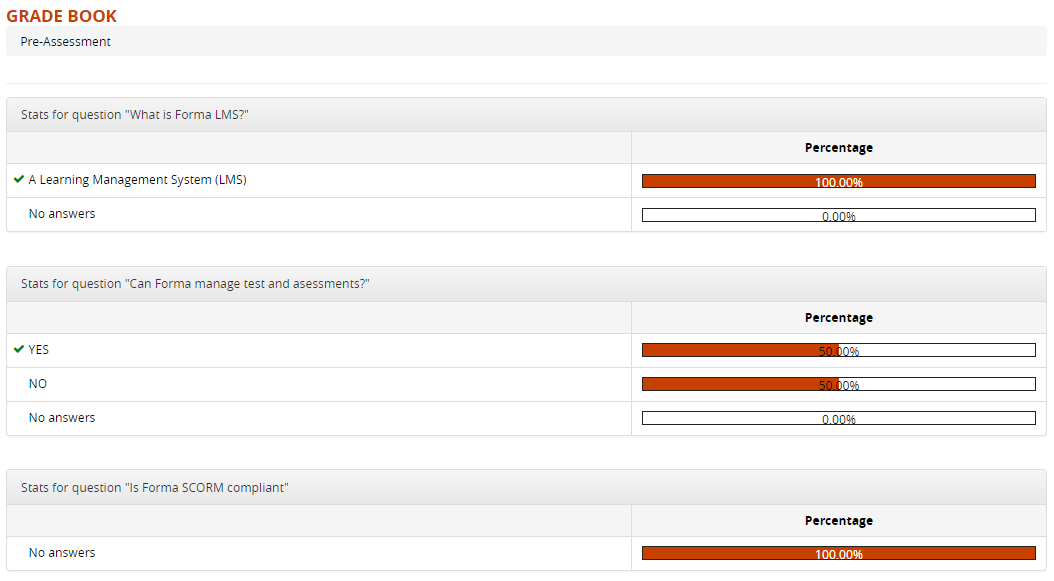This screenshot has height=581, width=1054.
Task: Click the Percentage header of the second panel
Action: pos(839,317)
